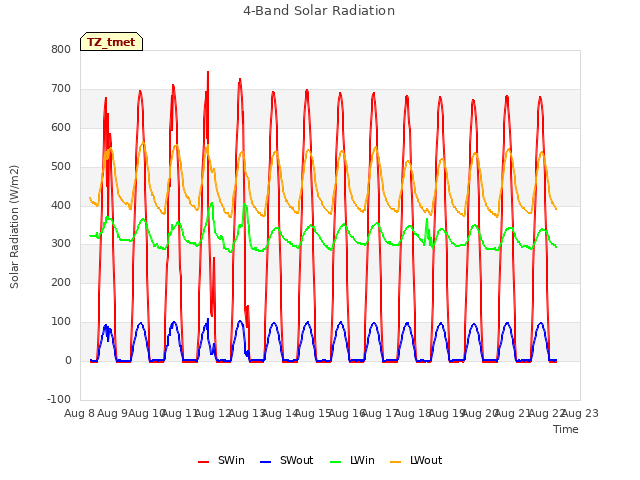Click the Aug 18 x-axis label
This screenshot has width=640, height=480.
[413, 413]
